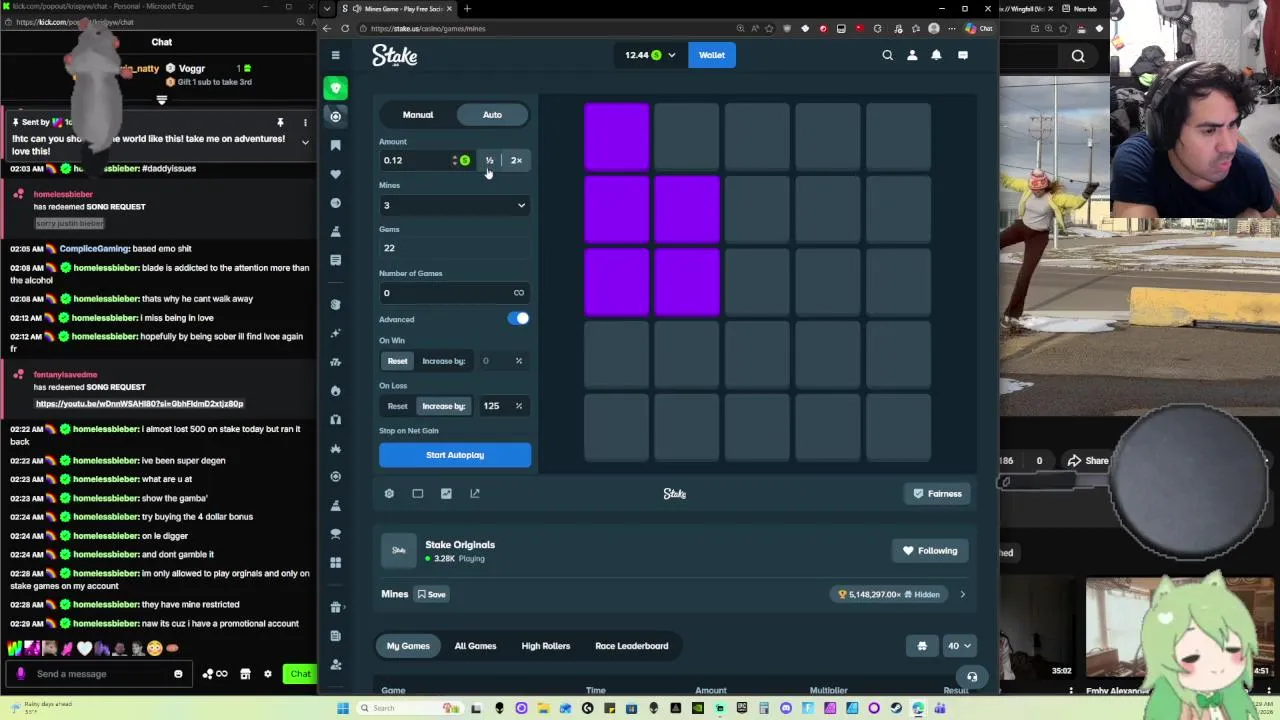Select Increase by for On Loss

(443, 406)
